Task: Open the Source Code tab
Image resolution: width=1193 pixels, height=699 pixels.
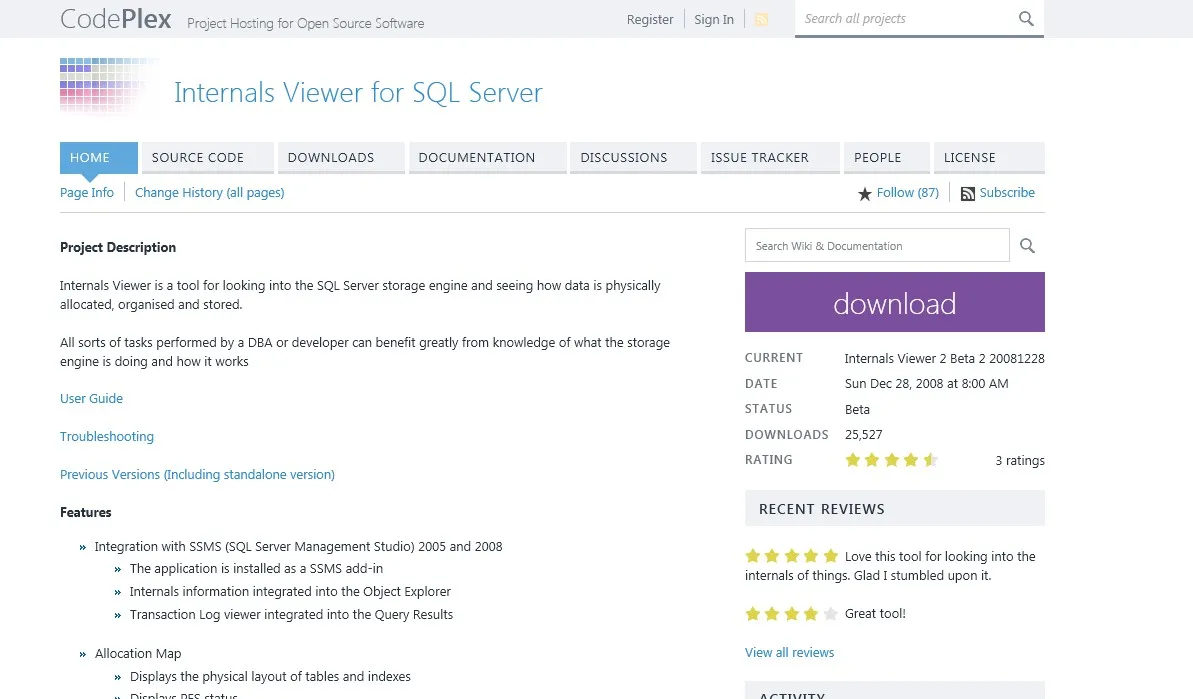Action: pos(207,158)
